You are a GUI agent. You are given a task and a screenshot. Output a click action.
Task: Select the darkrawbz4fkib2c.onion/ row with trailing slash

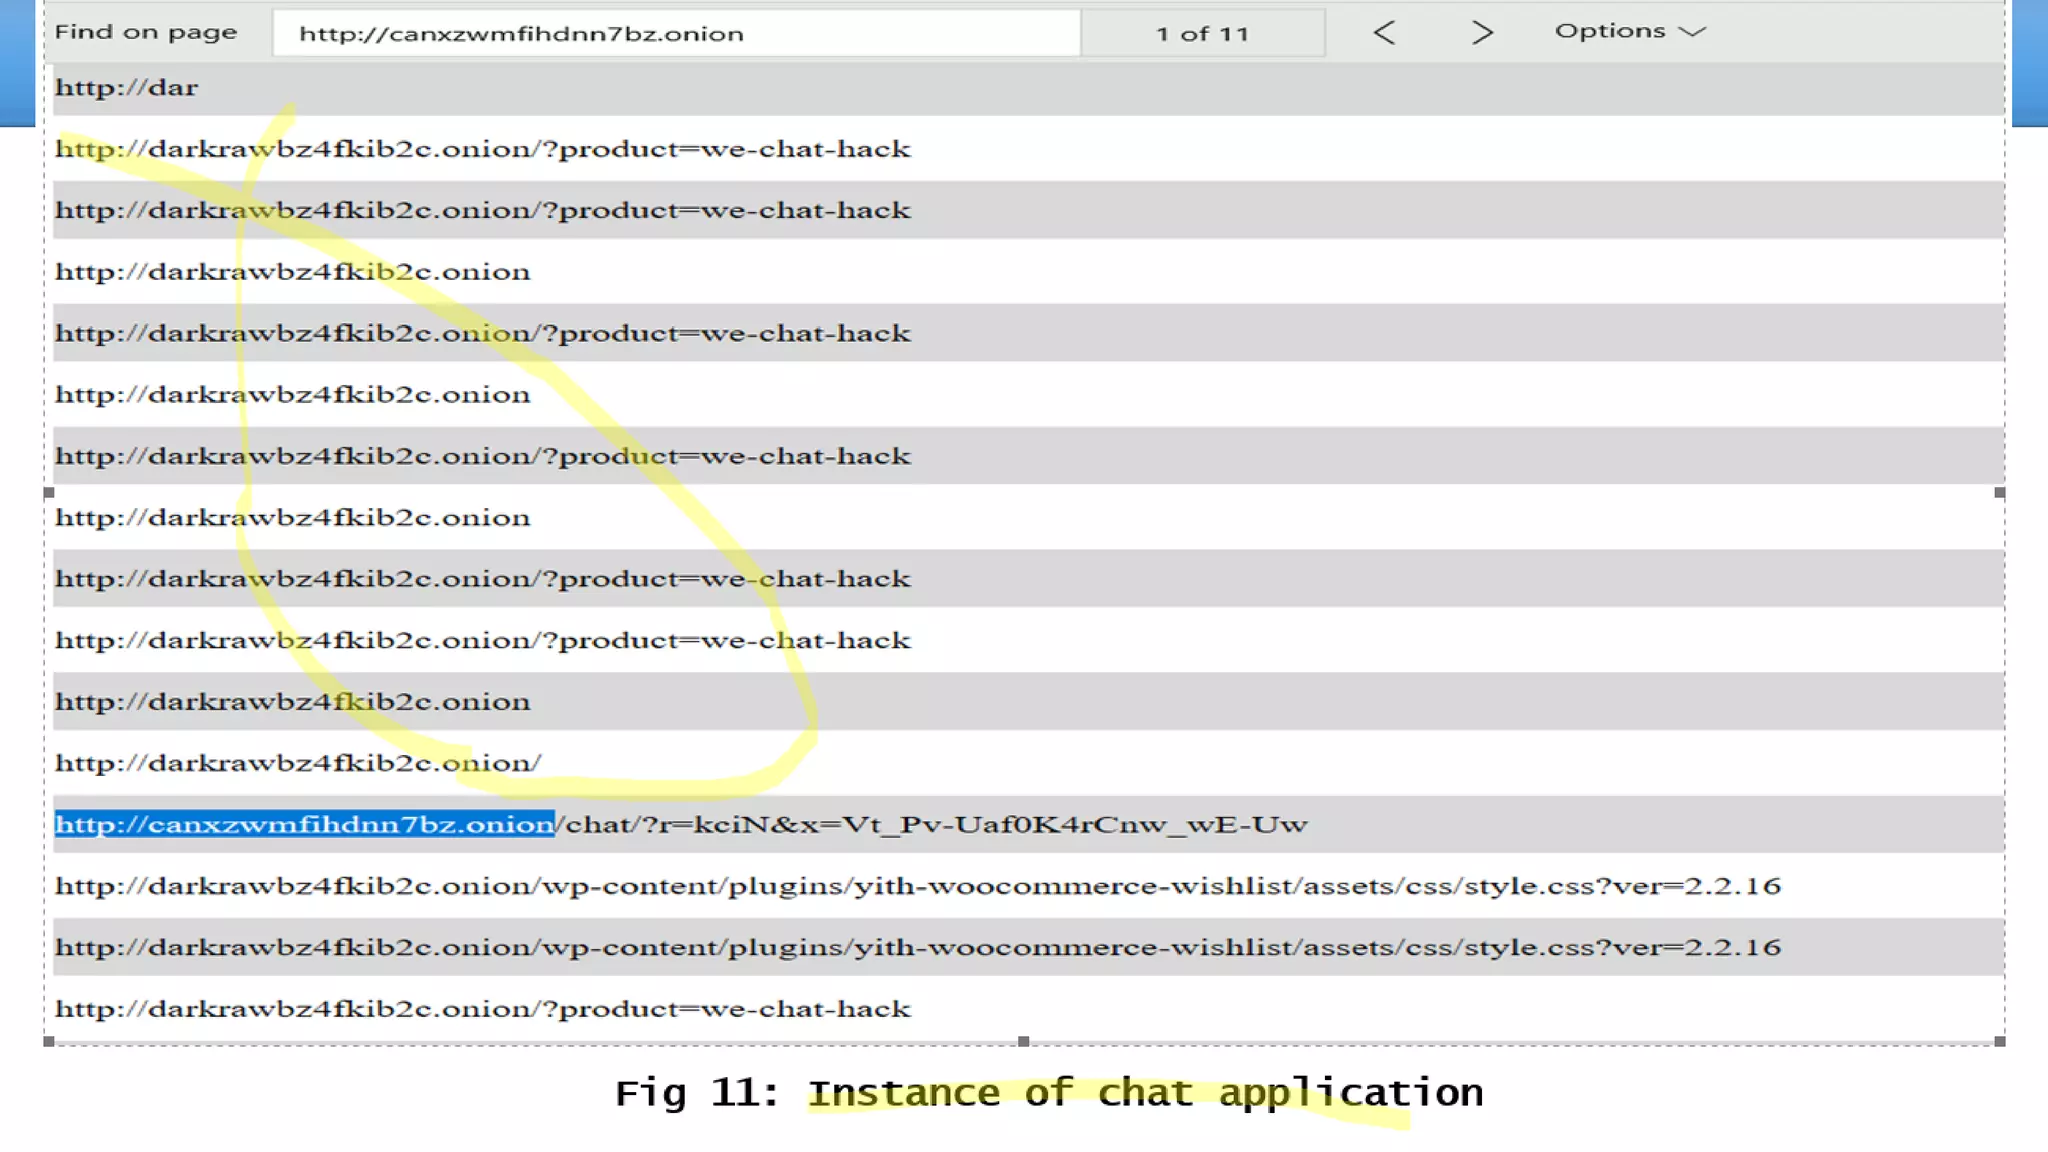click(x=298, y=763)
